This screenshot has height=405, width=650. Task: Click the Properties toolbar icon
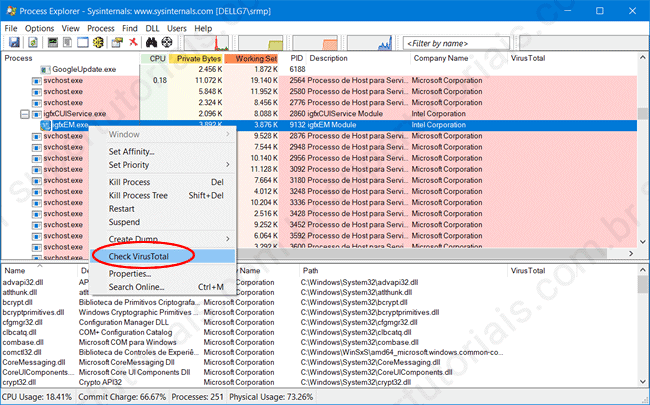[116, 44]
